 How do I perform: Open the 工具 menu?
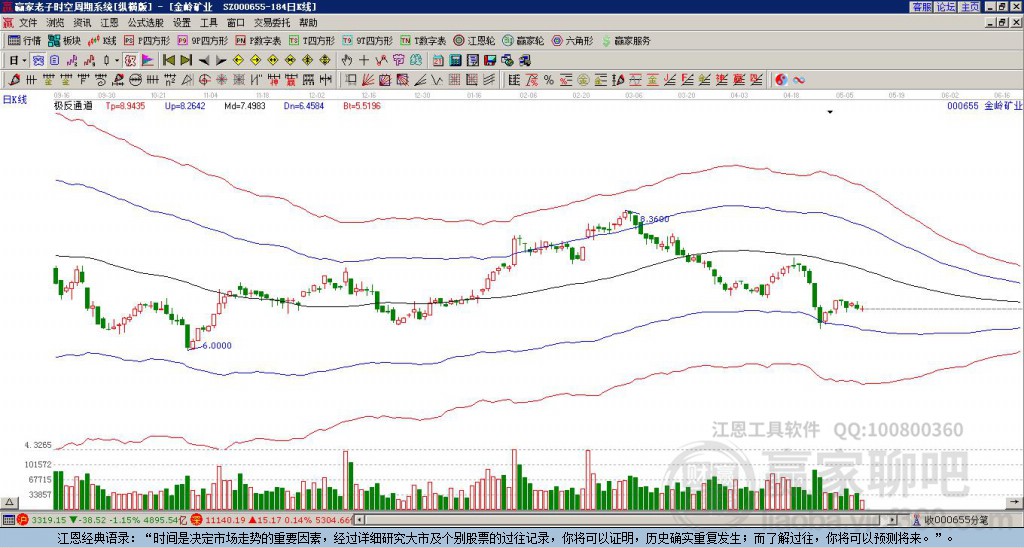coord(209,23)
